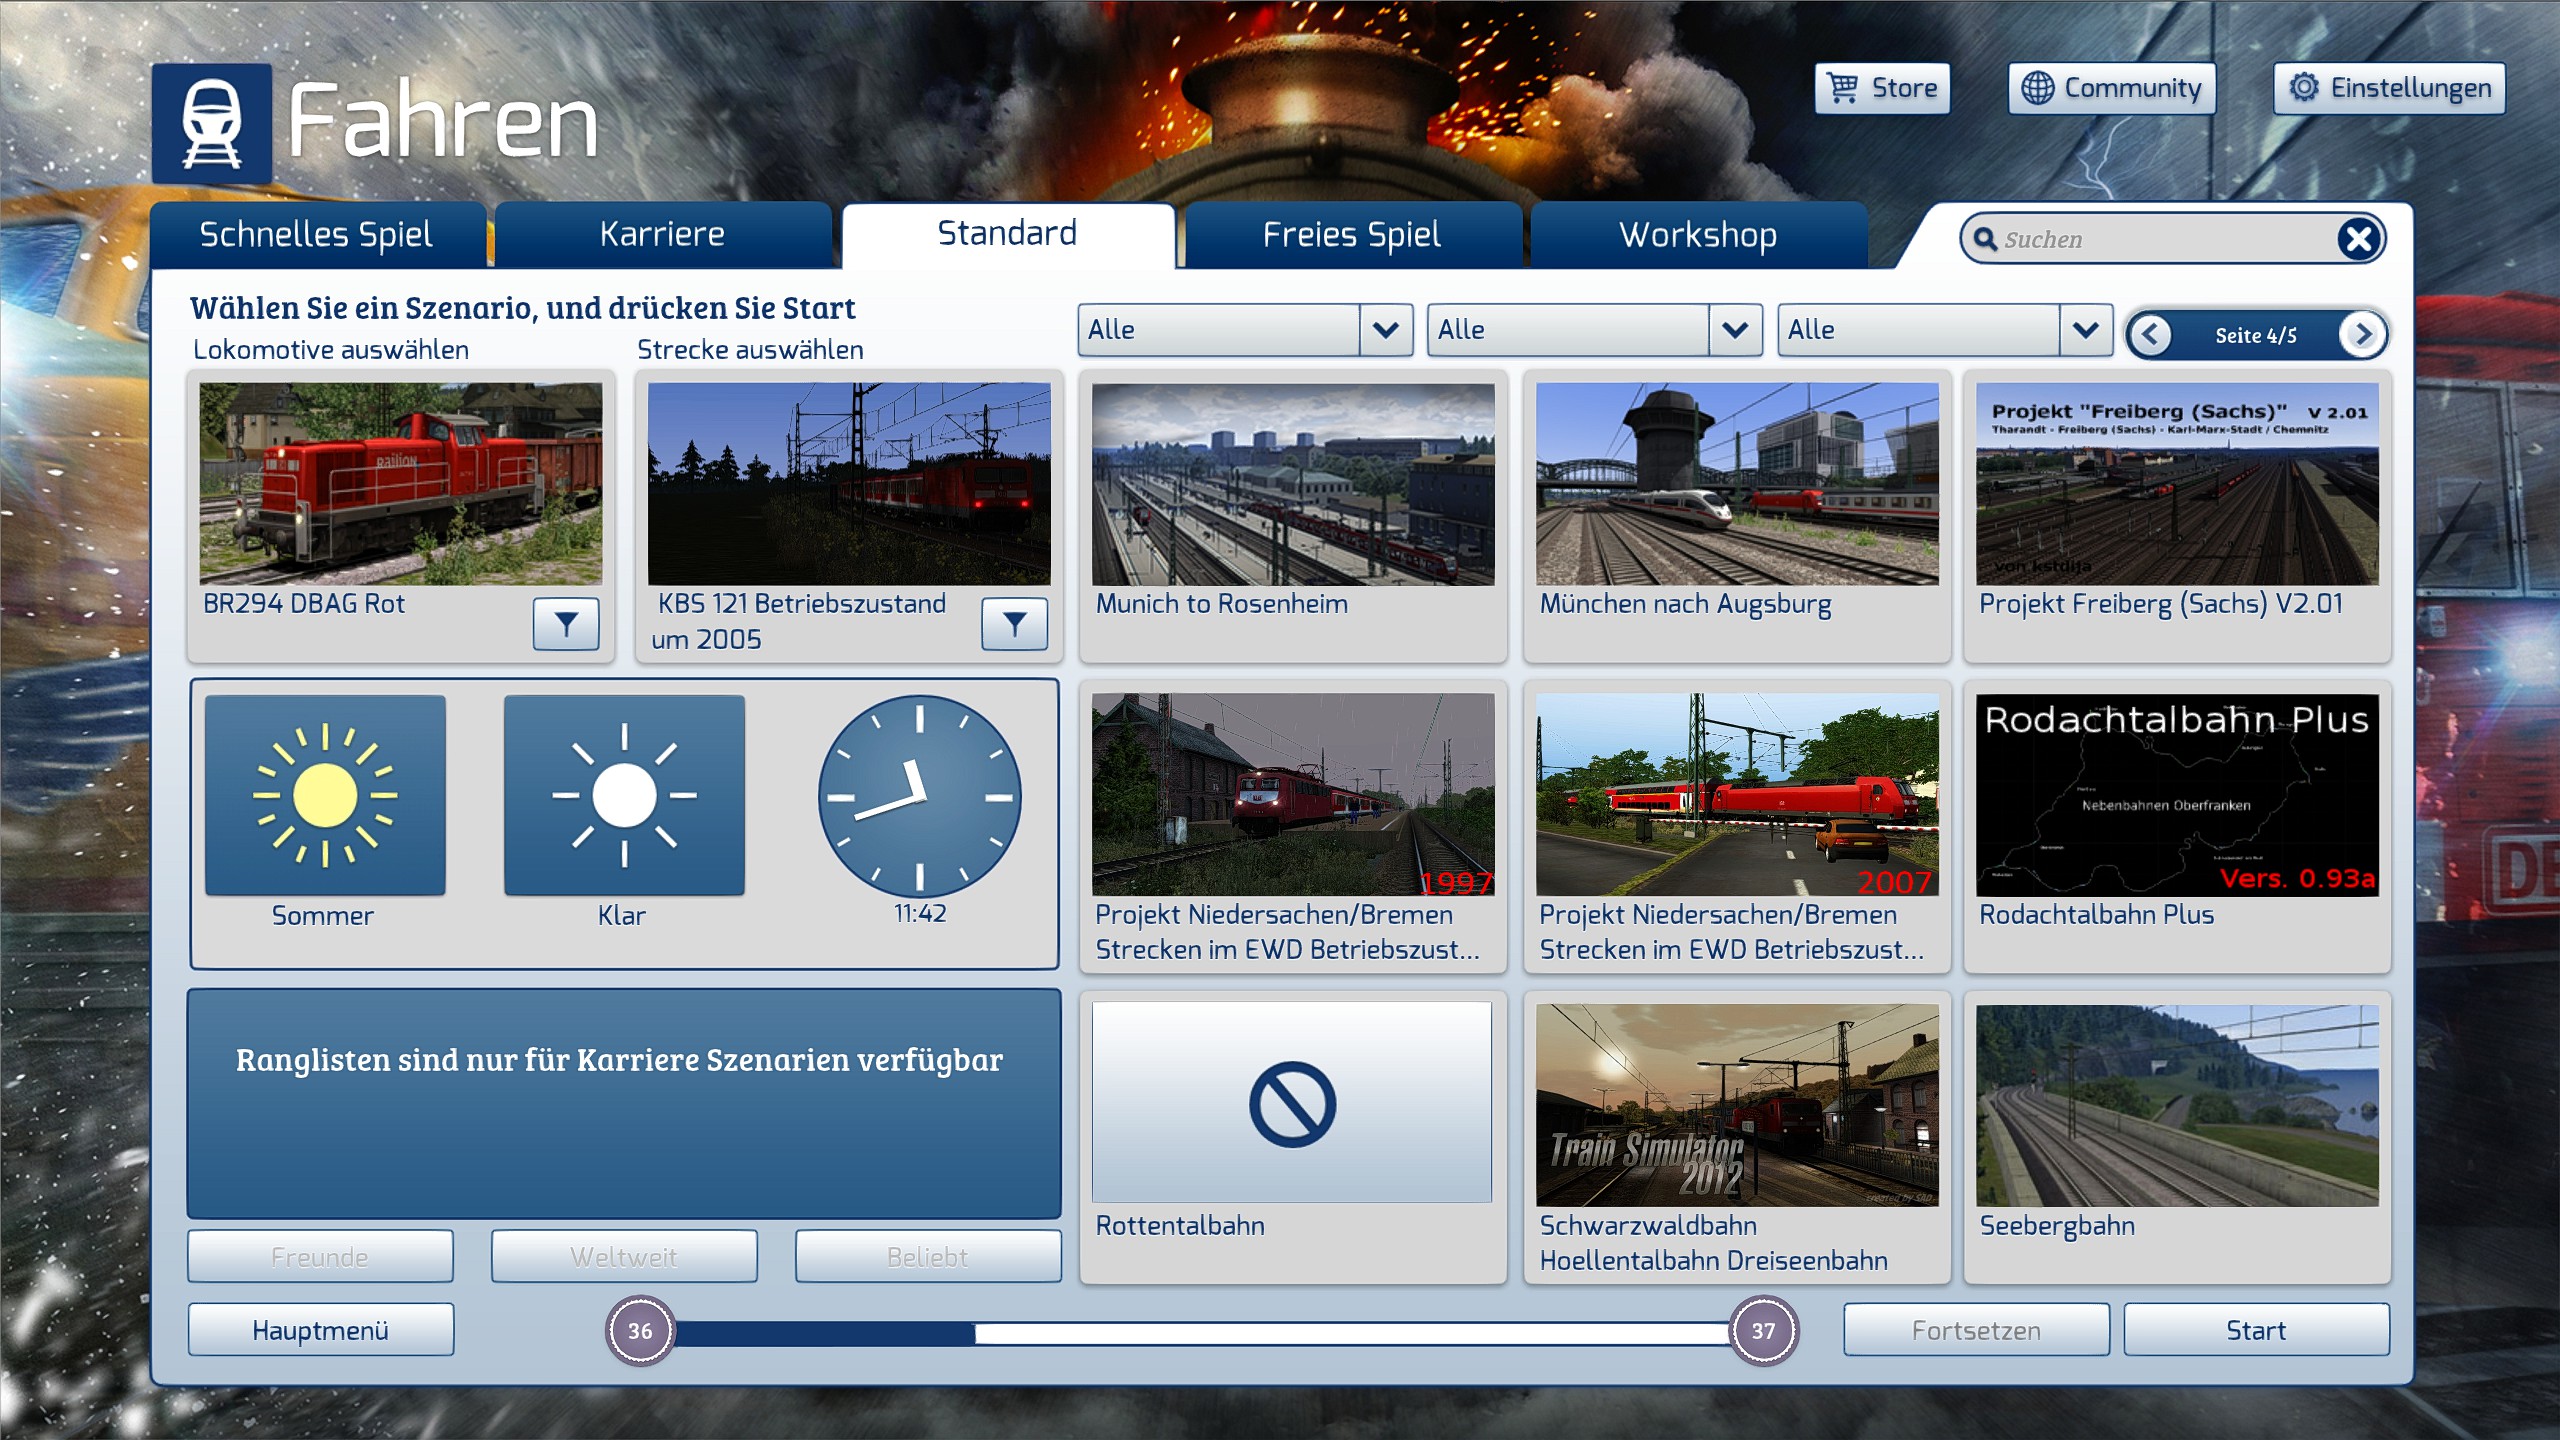2560x1440 pixels.
Task: Expand the first Alle dropdown
Action: click(x=1385, y=330)
